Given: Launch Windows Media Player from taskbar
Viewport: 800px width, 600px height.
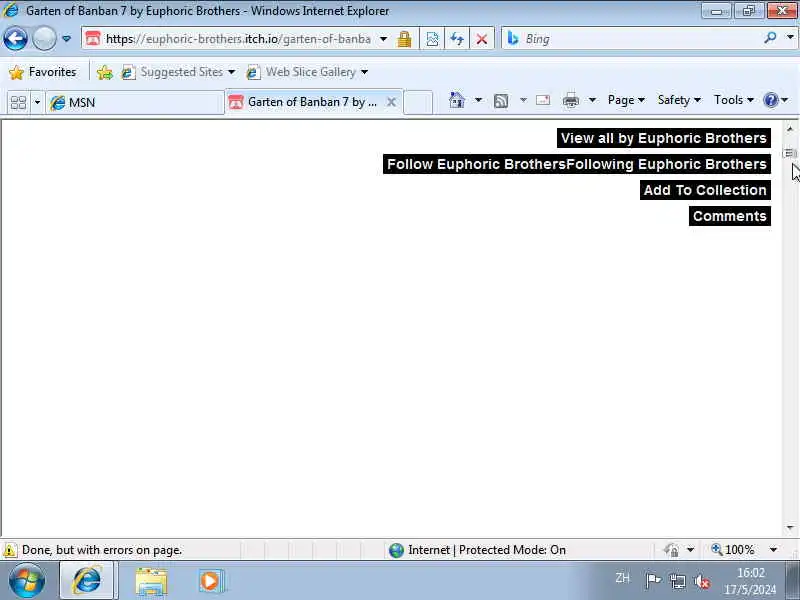Looking at the screenshot, I should coord(210,581).
